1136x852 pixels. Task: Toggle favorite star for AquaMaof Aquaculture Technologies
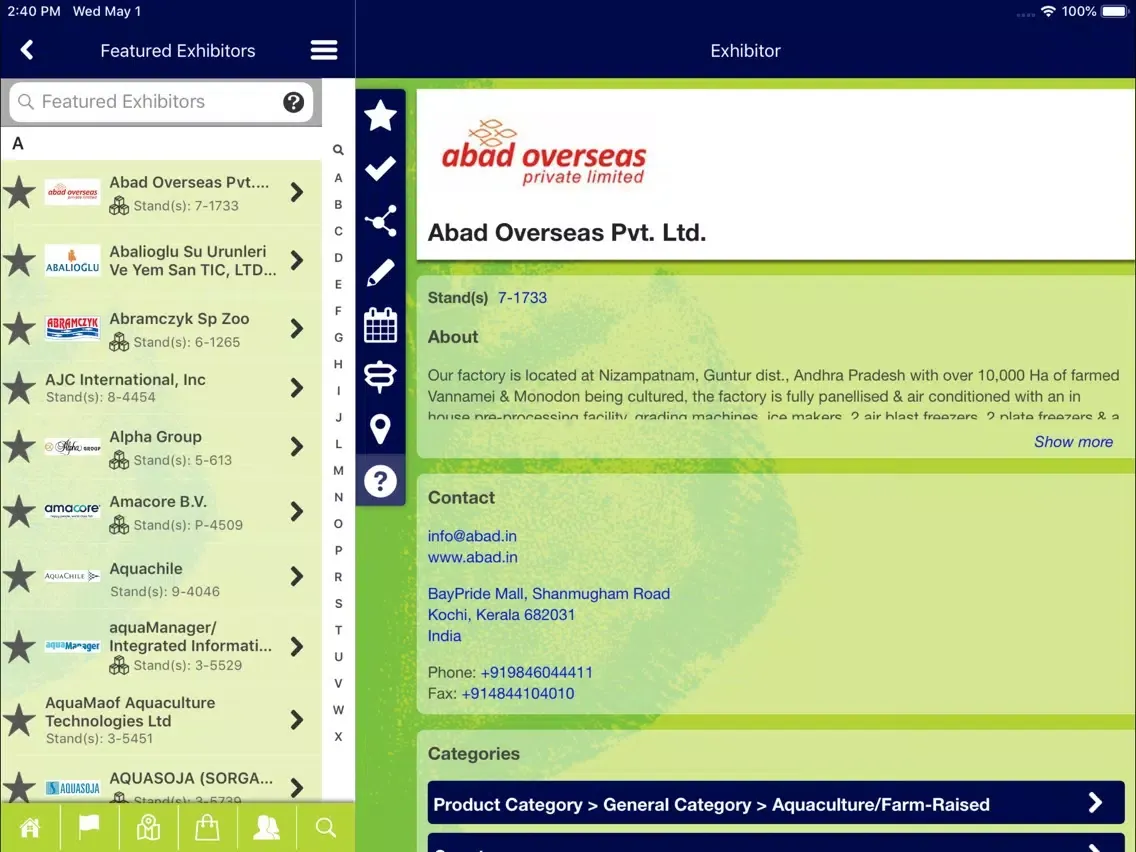(x=20, y=720)
